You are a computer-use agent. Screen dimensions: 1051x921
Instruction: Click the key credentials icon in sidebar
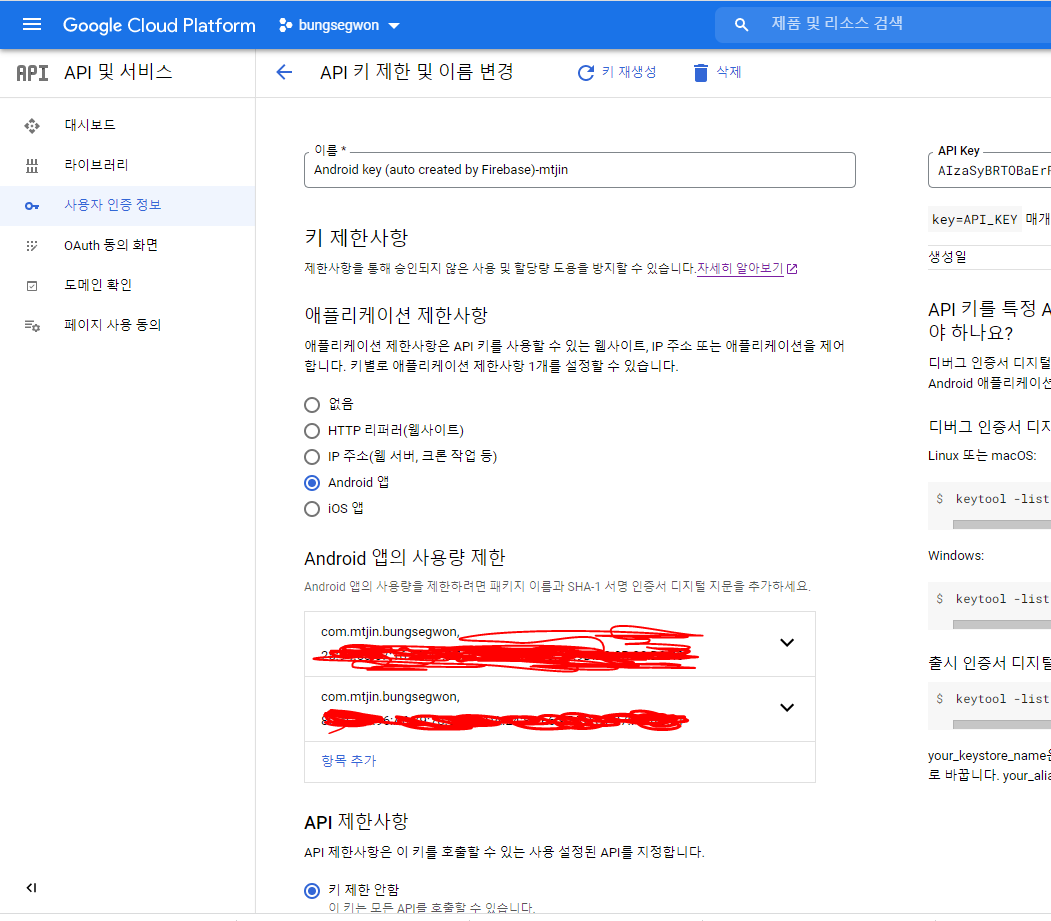32,206
